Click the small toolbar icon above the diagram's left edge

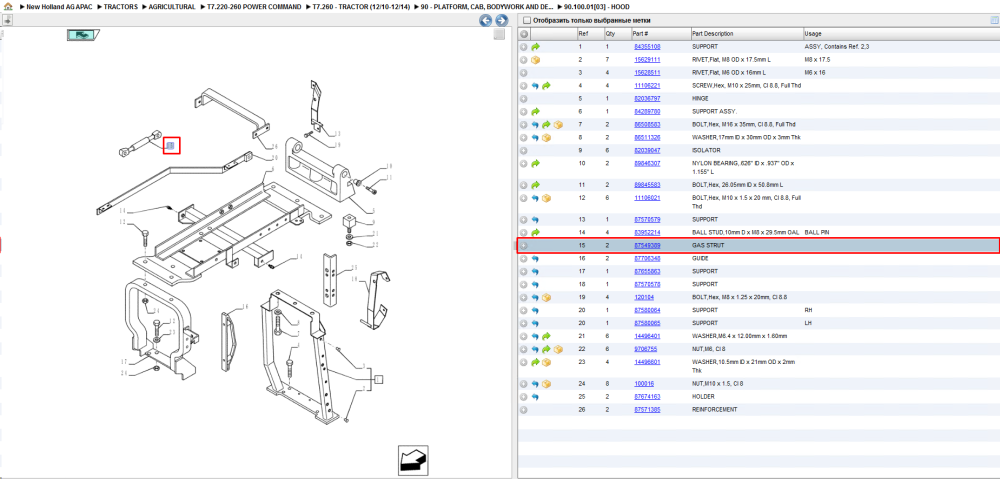coord(6,20)
